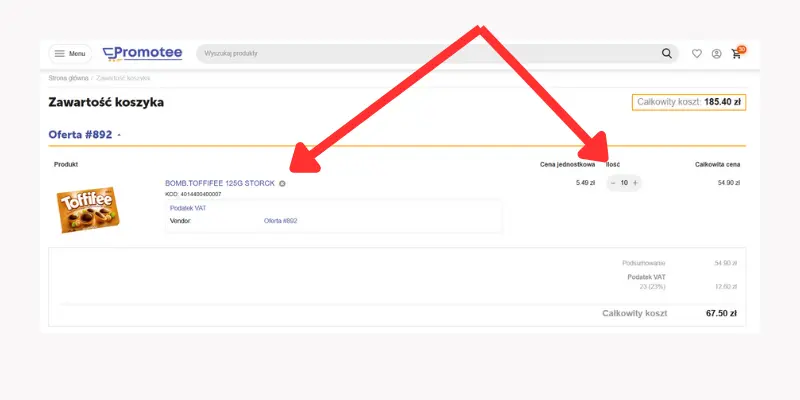800x400 pixels.
Task: Click the cart item count badge
Action: click(742, 48)
